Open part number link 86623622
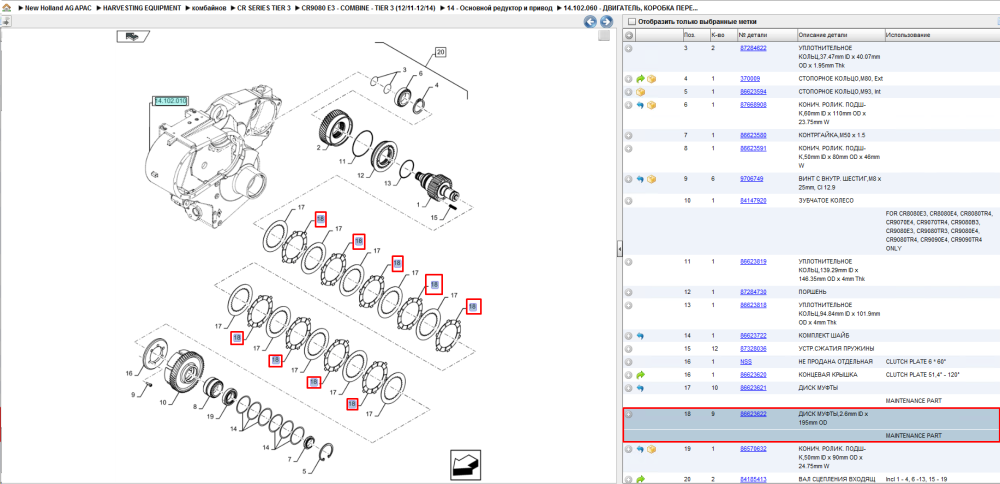Image resolution: width=1000 pixels, height=484 pixels. pyautogui.click(x=753, y=414)
